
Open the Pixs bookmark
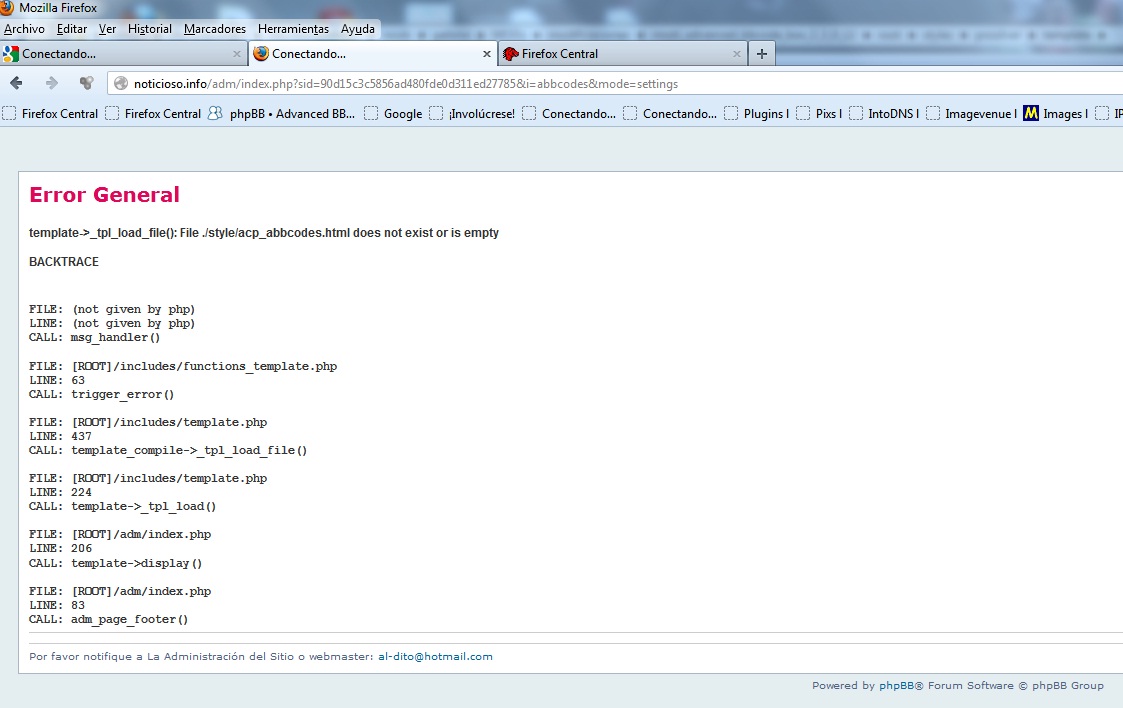click(x=819, y=113)
